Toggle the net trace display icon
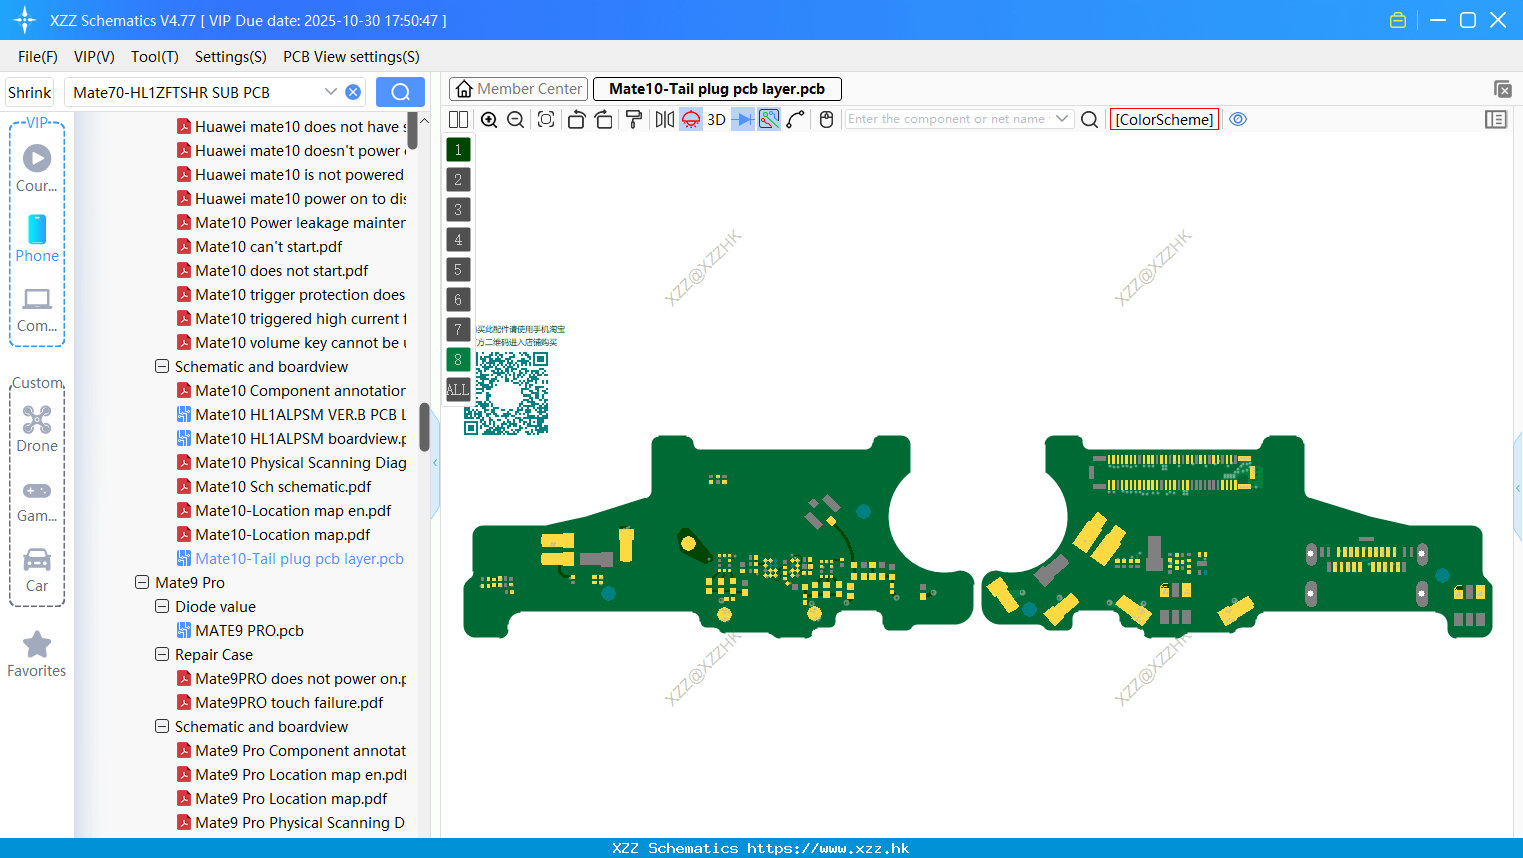Image resolution: width=1523 pixels, height=858 pixels. point(769,119)
